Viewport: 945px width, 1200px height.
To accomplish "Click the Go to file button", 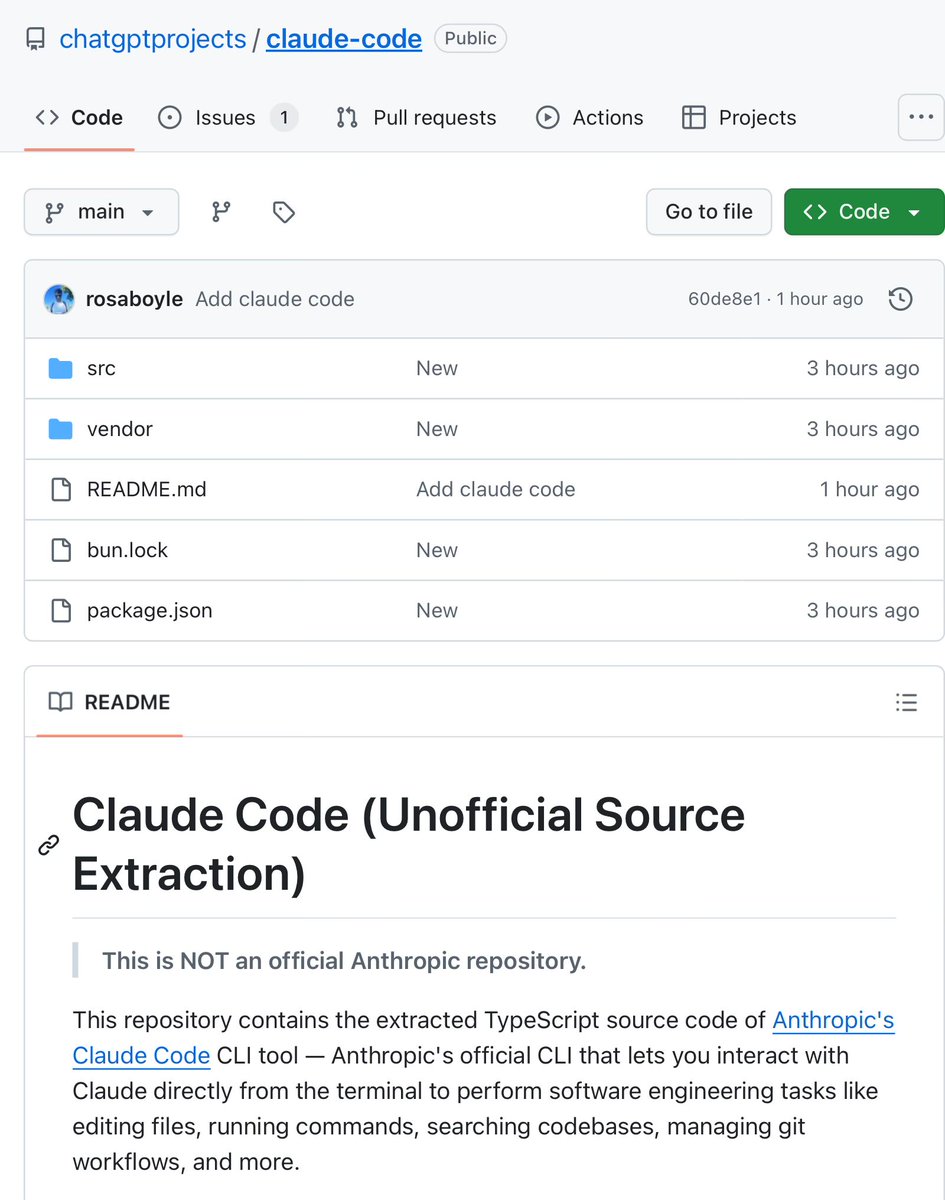I will [708, 212].
